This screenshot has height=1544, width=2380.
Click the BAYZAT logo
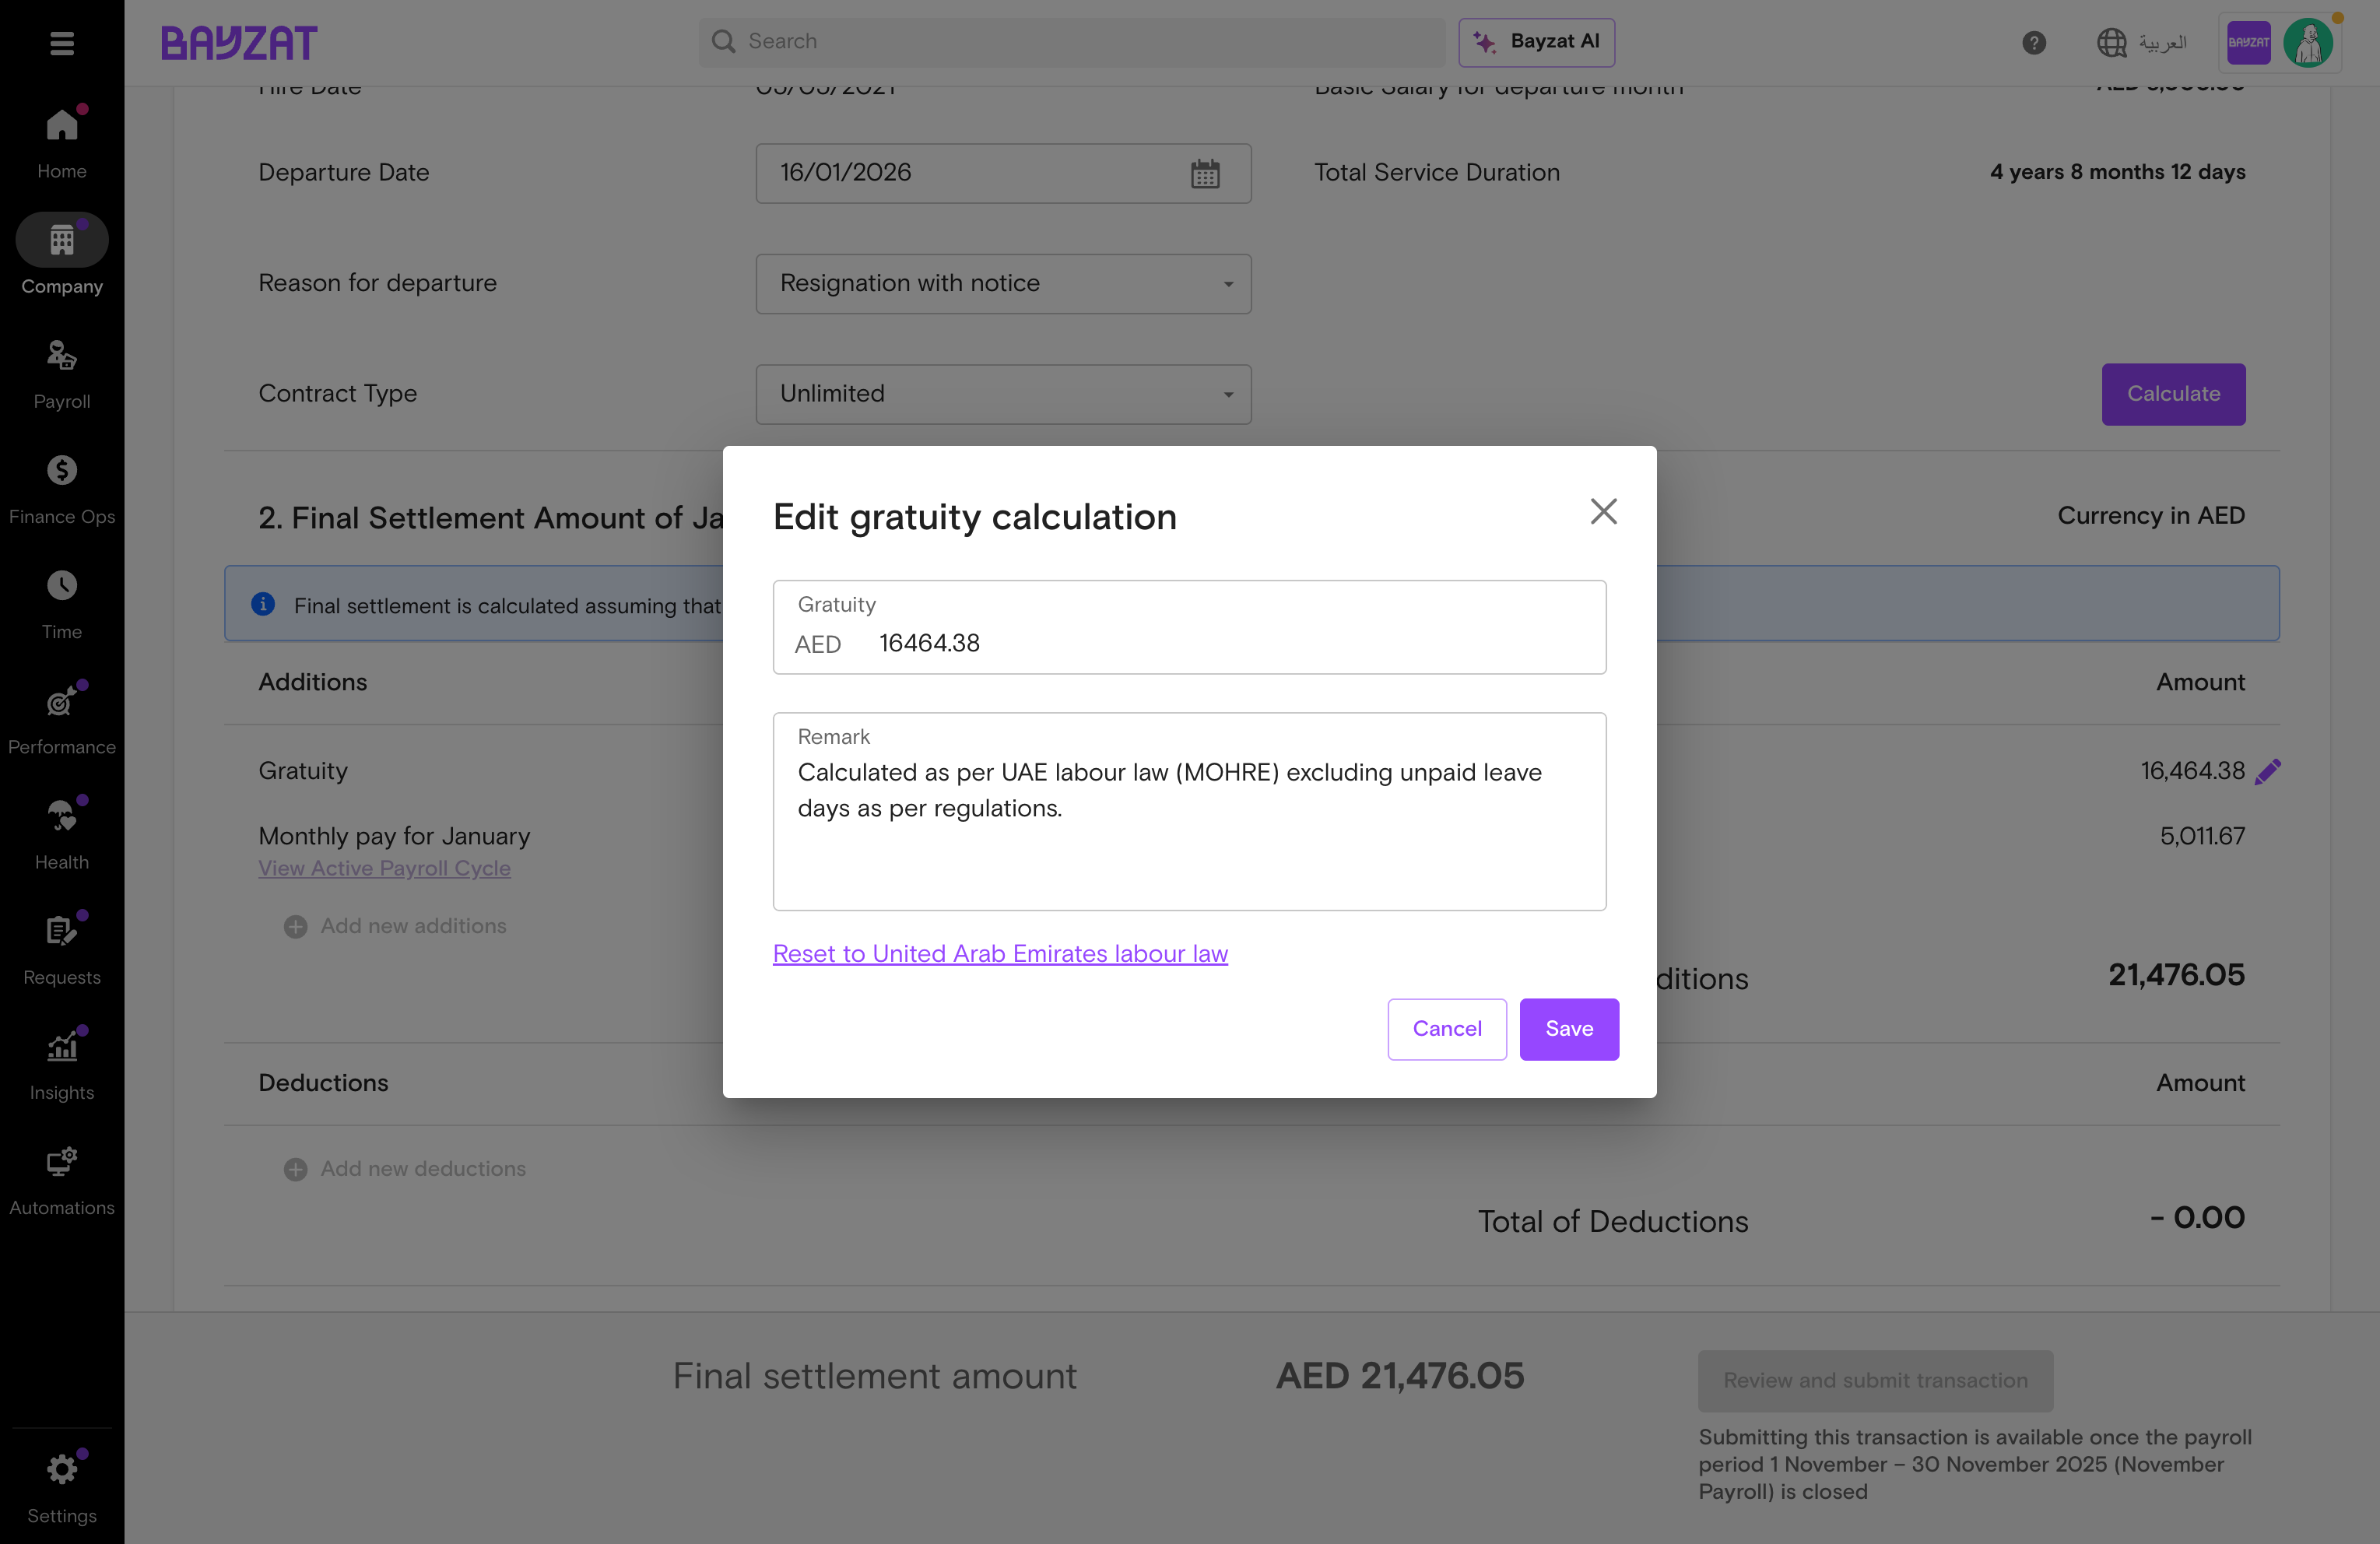click(239, 43)
